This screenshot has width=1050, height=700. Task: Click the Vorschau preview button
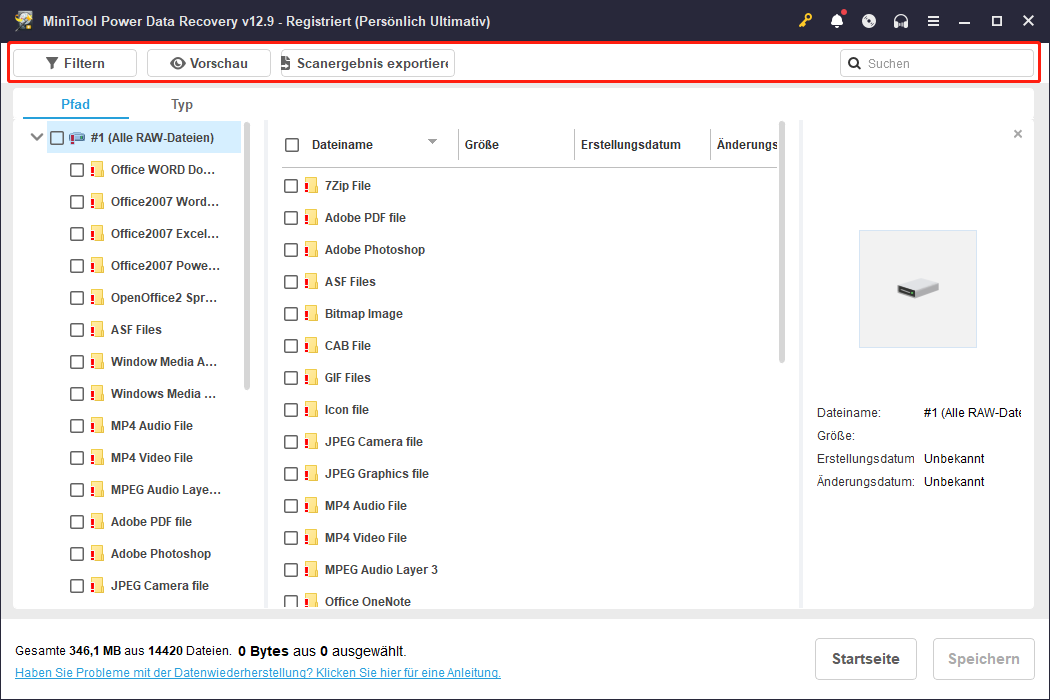click(209, 63)
